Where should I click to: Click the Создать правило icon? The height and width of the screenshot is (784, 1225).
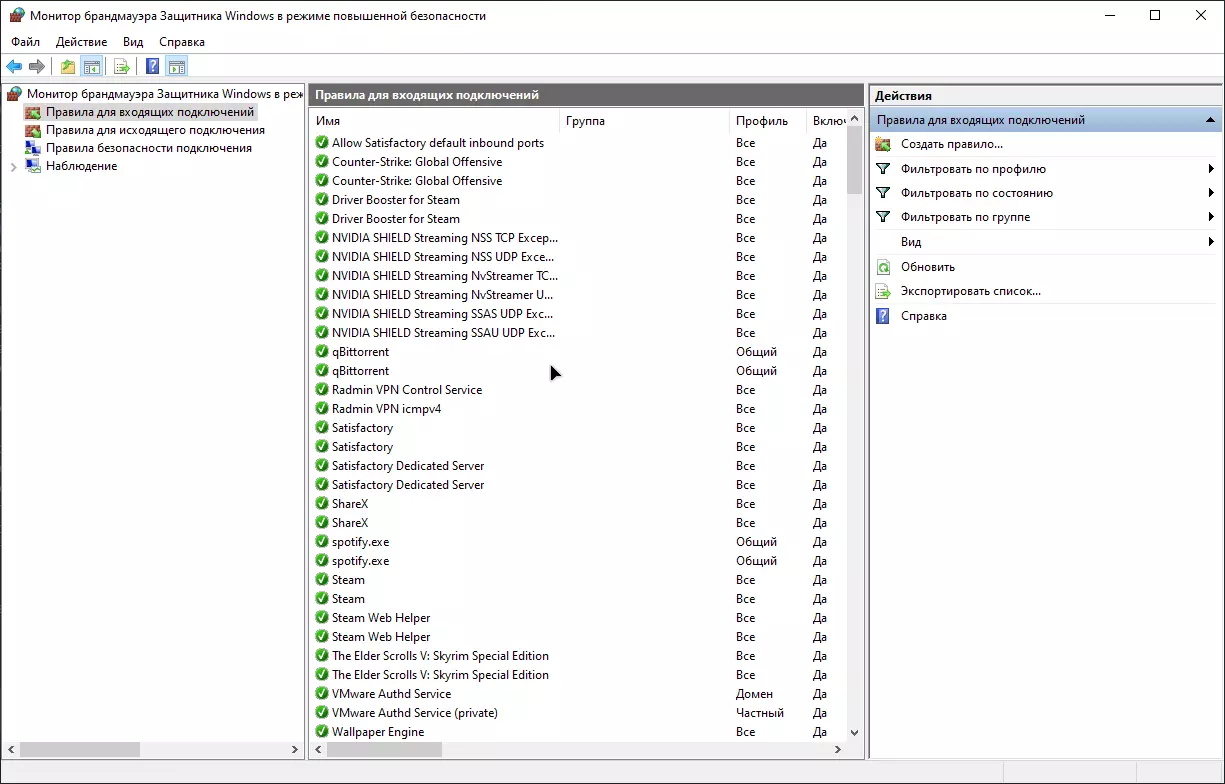tap(883, 144)
